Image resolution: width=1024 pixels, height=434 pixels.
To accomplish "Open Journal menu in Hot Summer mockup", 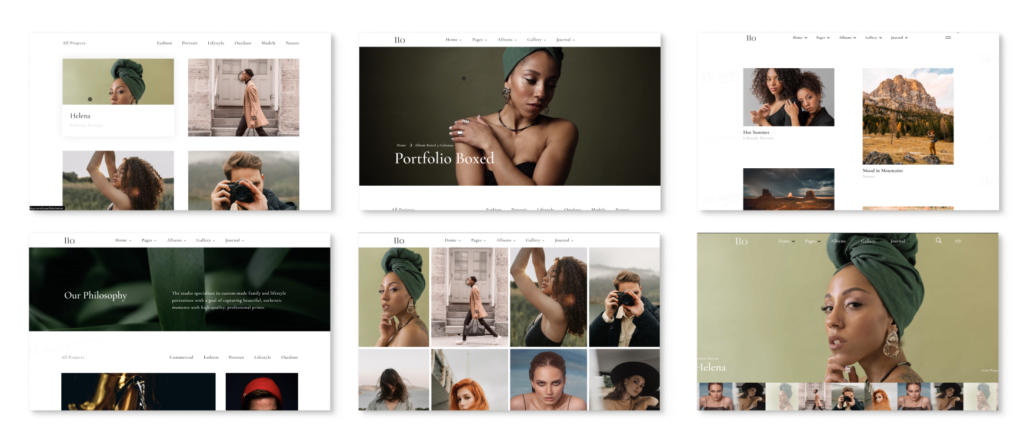I will [899, 38].
